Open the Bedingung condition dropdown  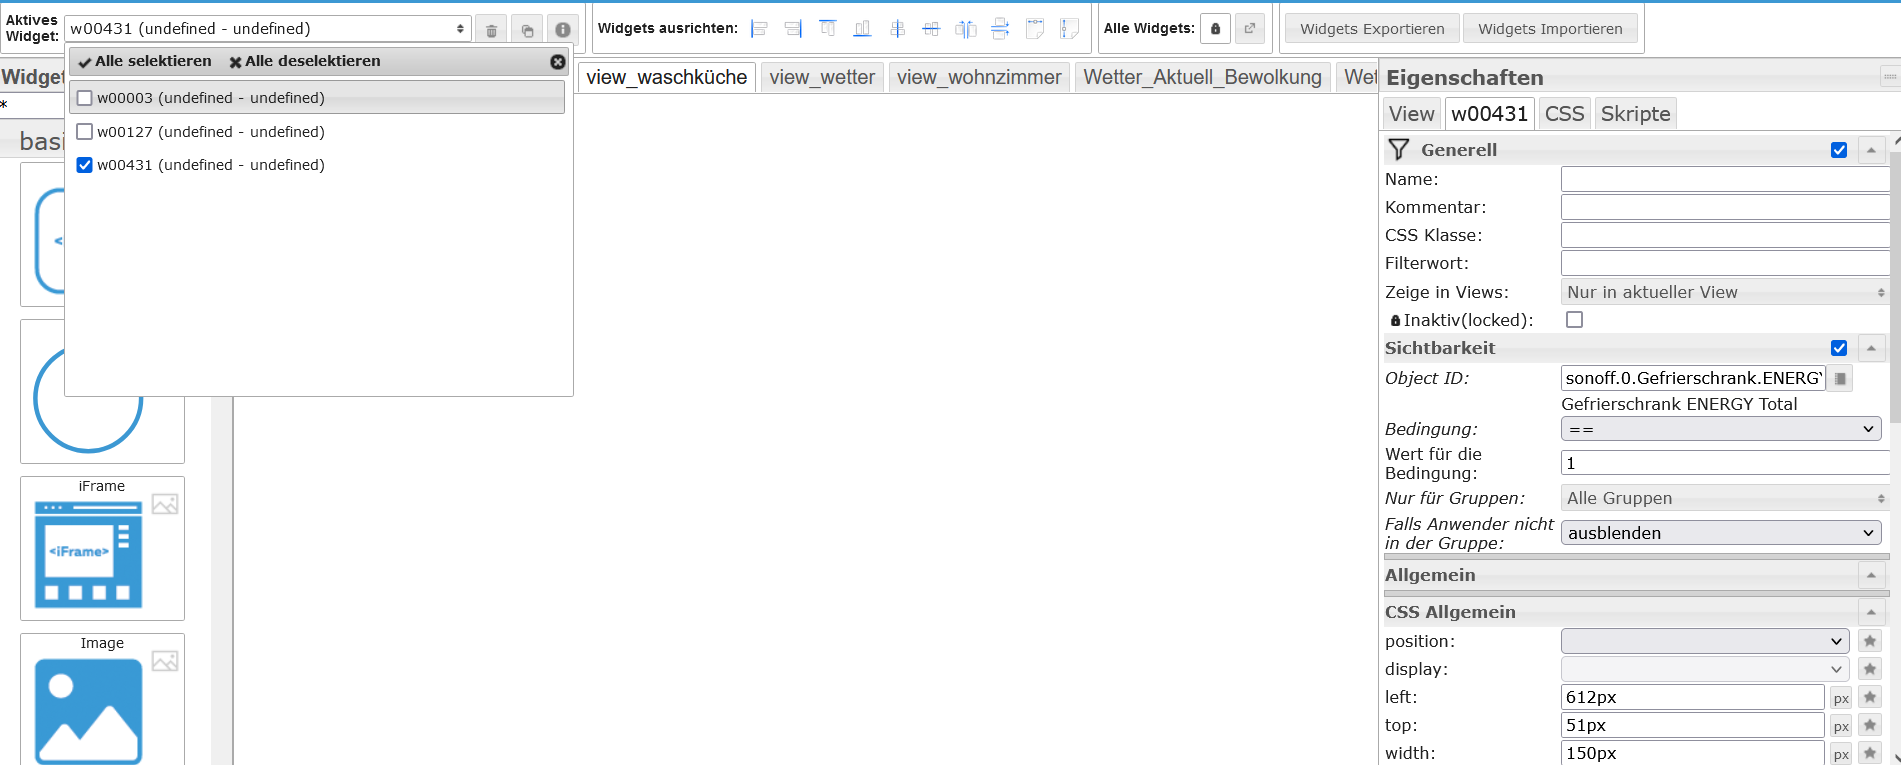(1721, 429)
